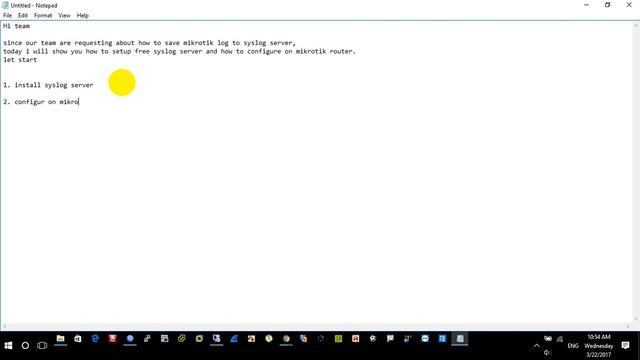Open the View menu
This screenshot has height=360, width=640.
(x=64, y=16)
